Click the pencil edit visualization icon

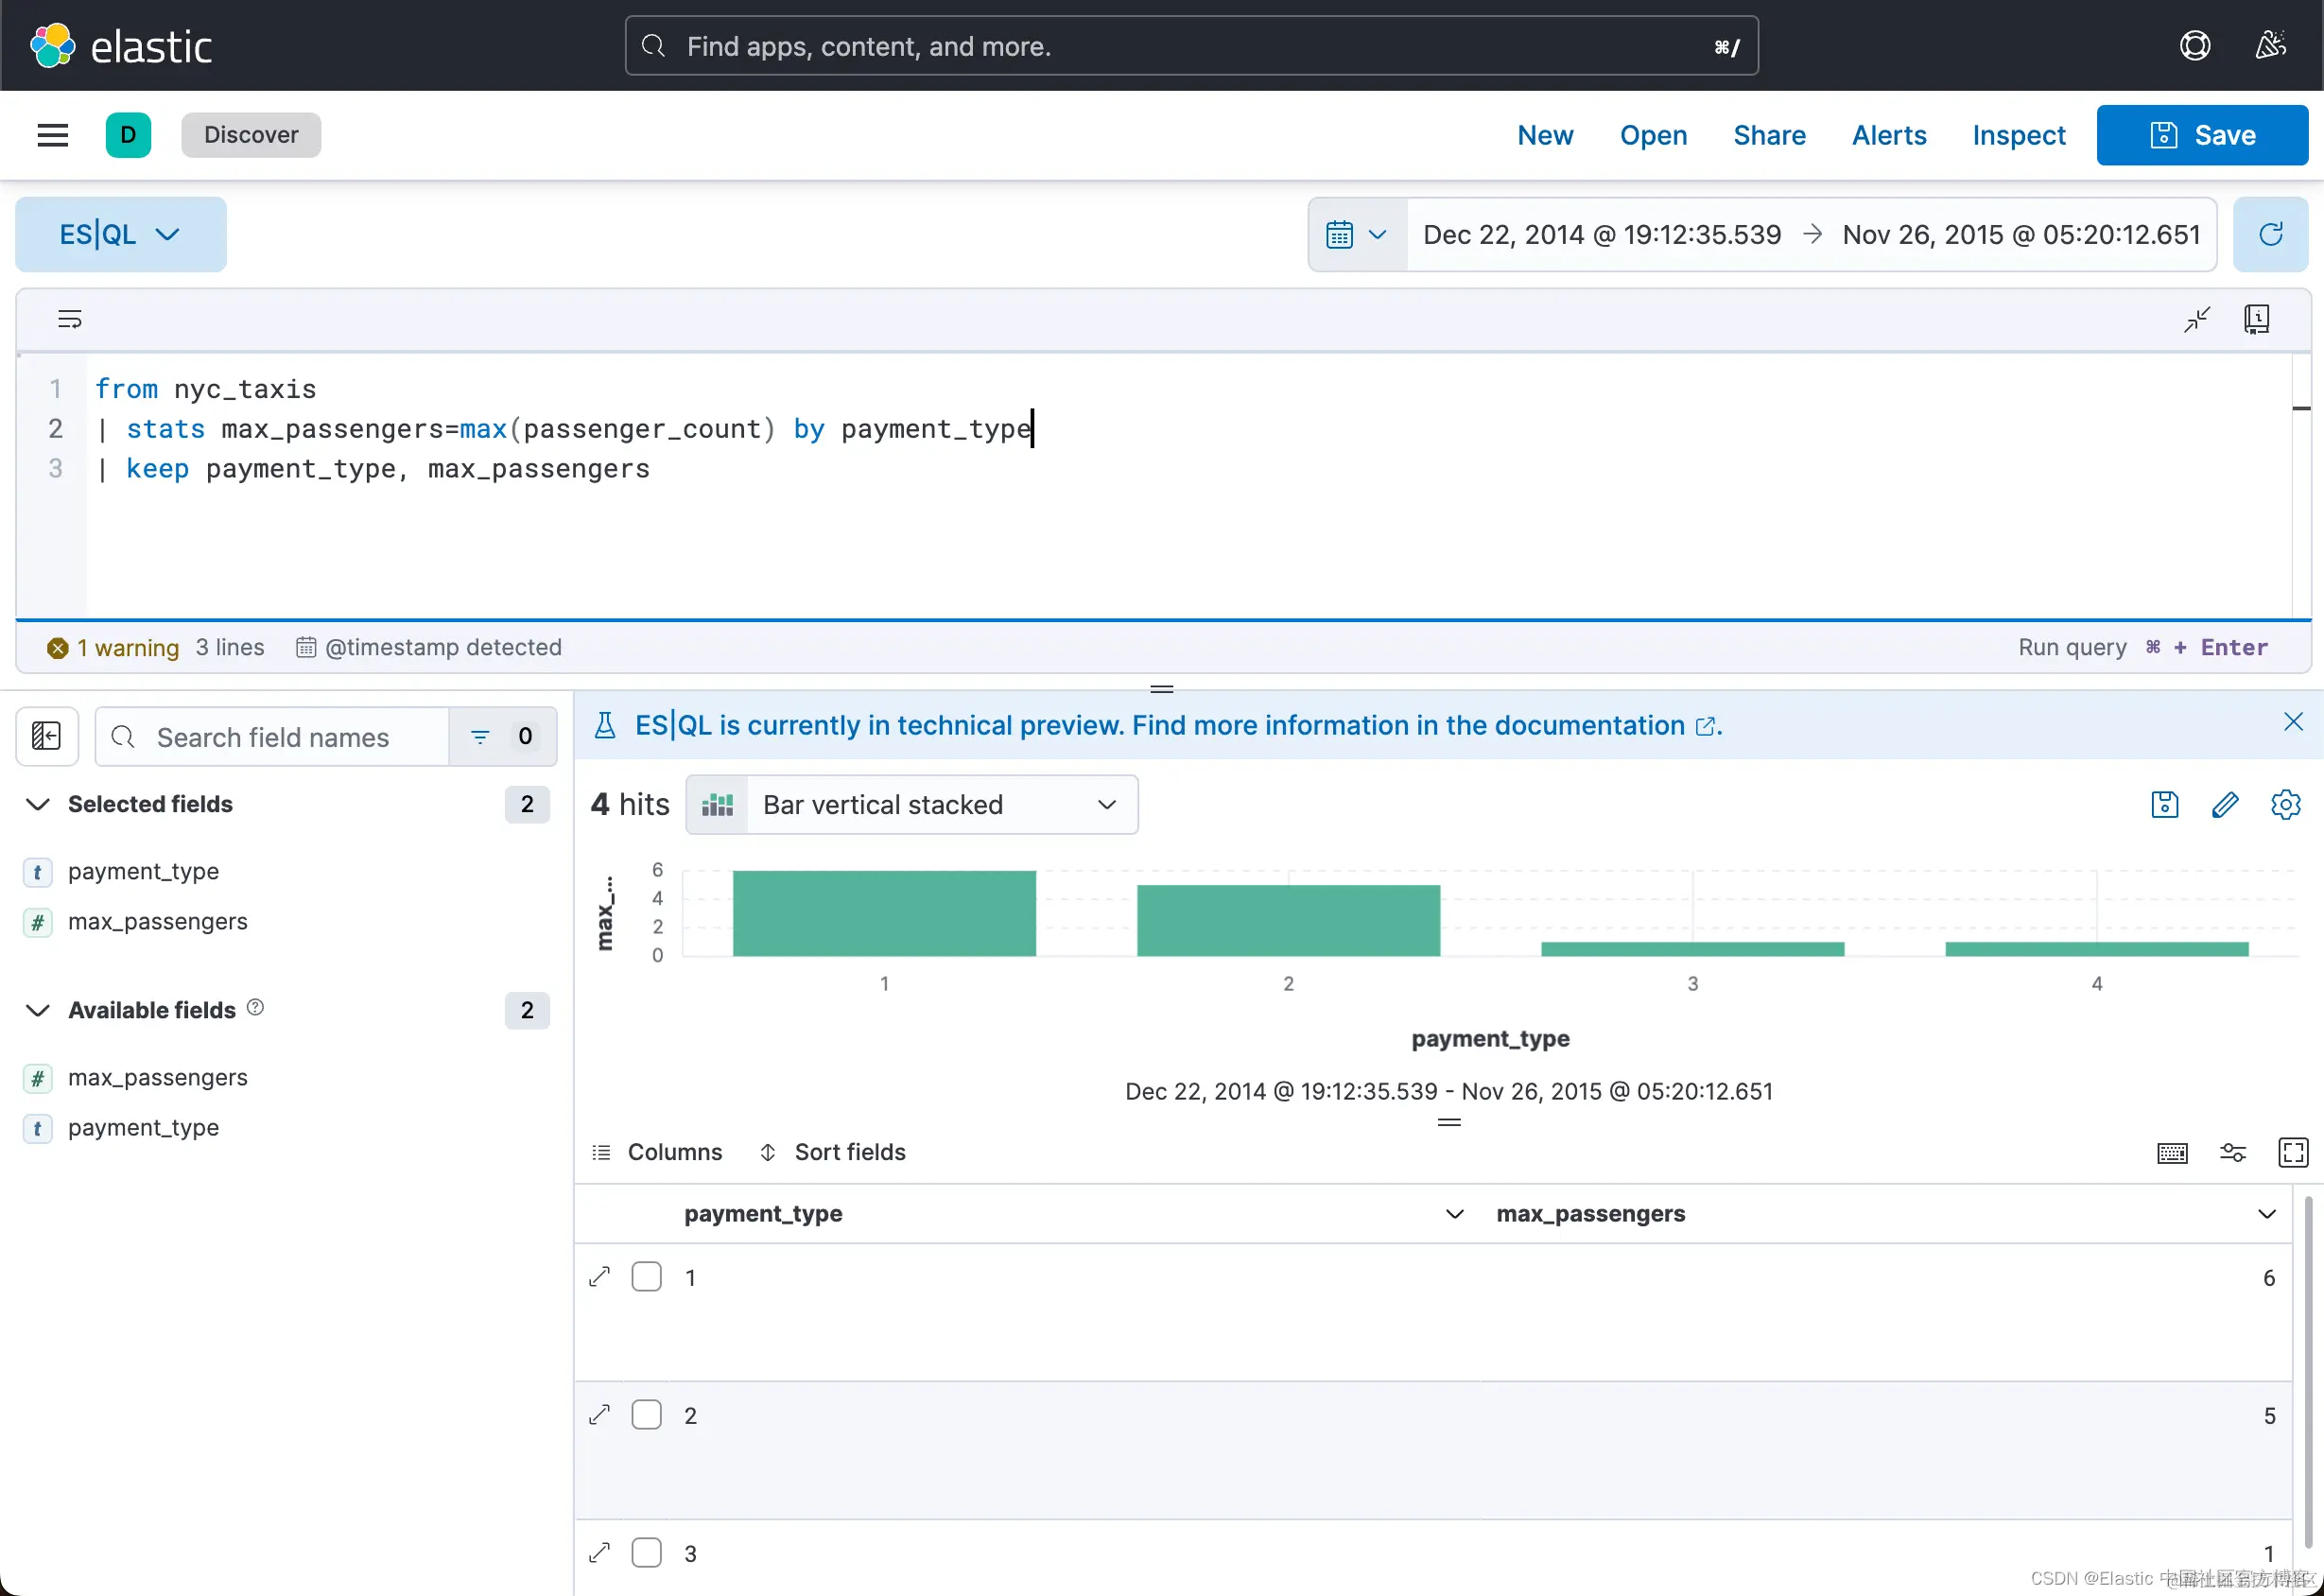pyautogui.click(x=2224, y=805)
